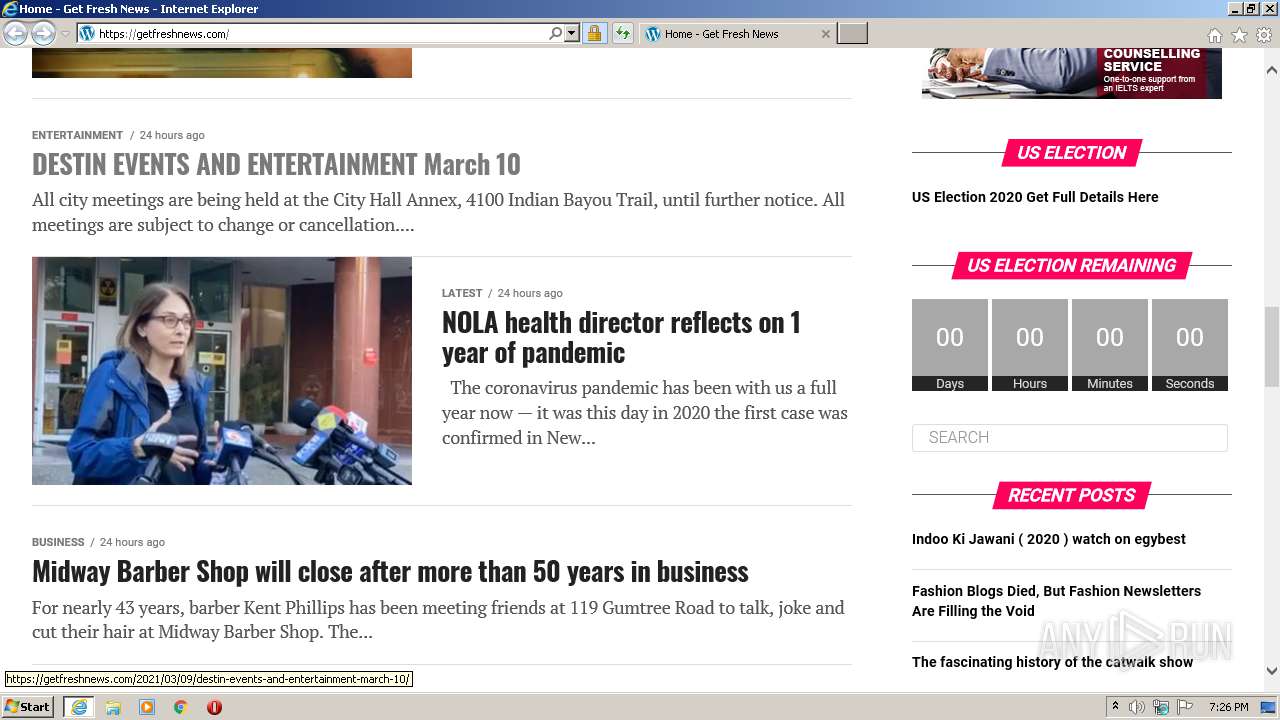Viewport: 1280px width, 720px height.
Task: Open Chrome from the taskbar
Action: (181, 707)
